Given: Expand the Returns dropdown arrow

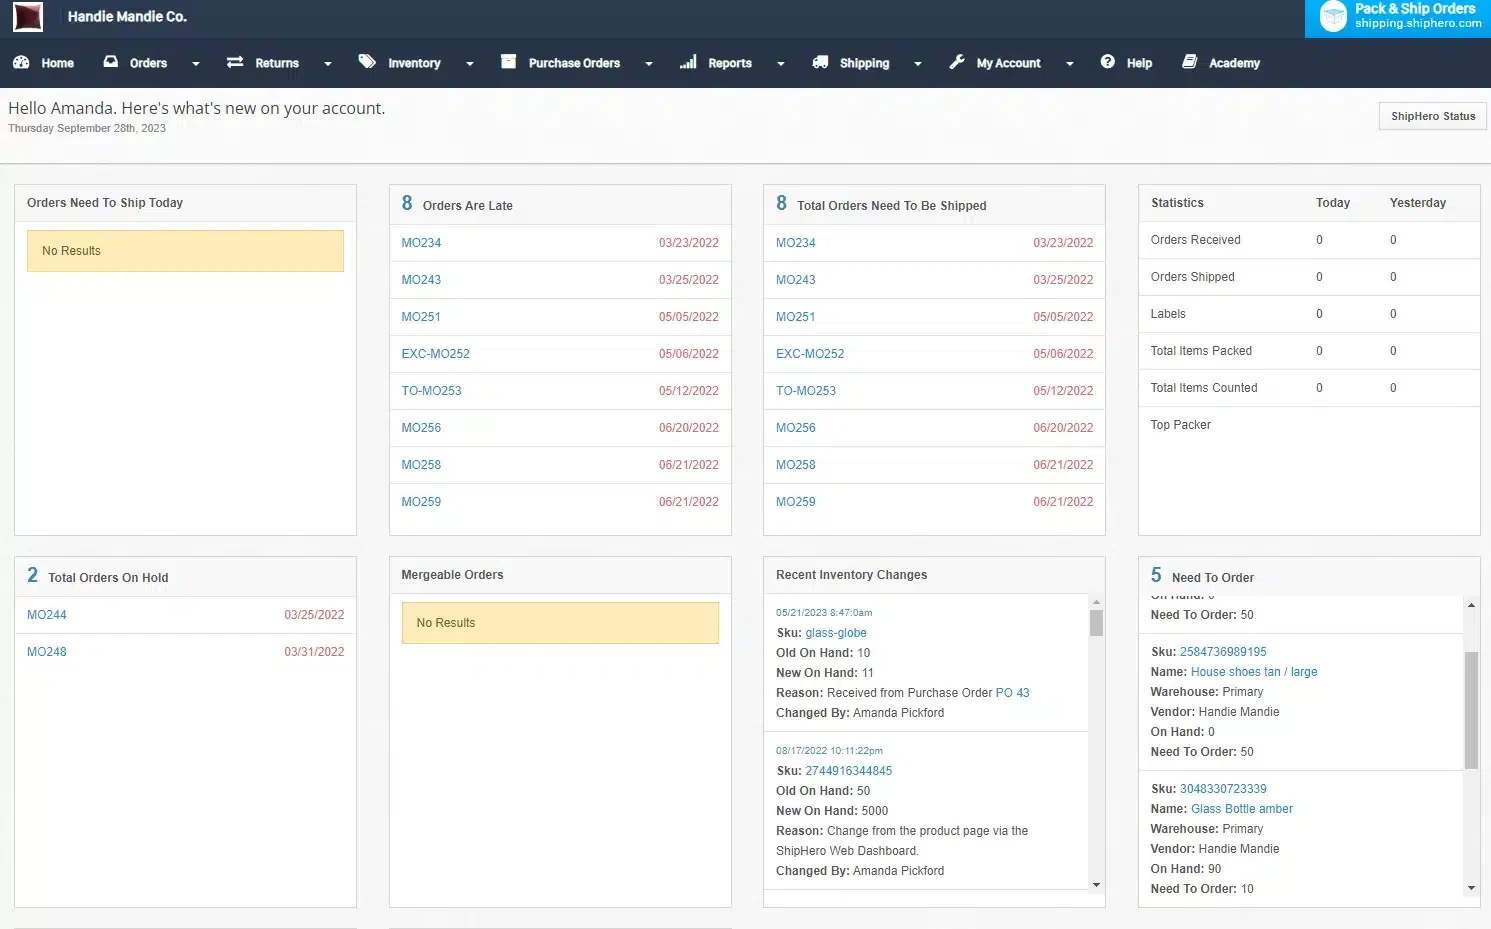Looking at the screenshot, I should tap(328, 64).
